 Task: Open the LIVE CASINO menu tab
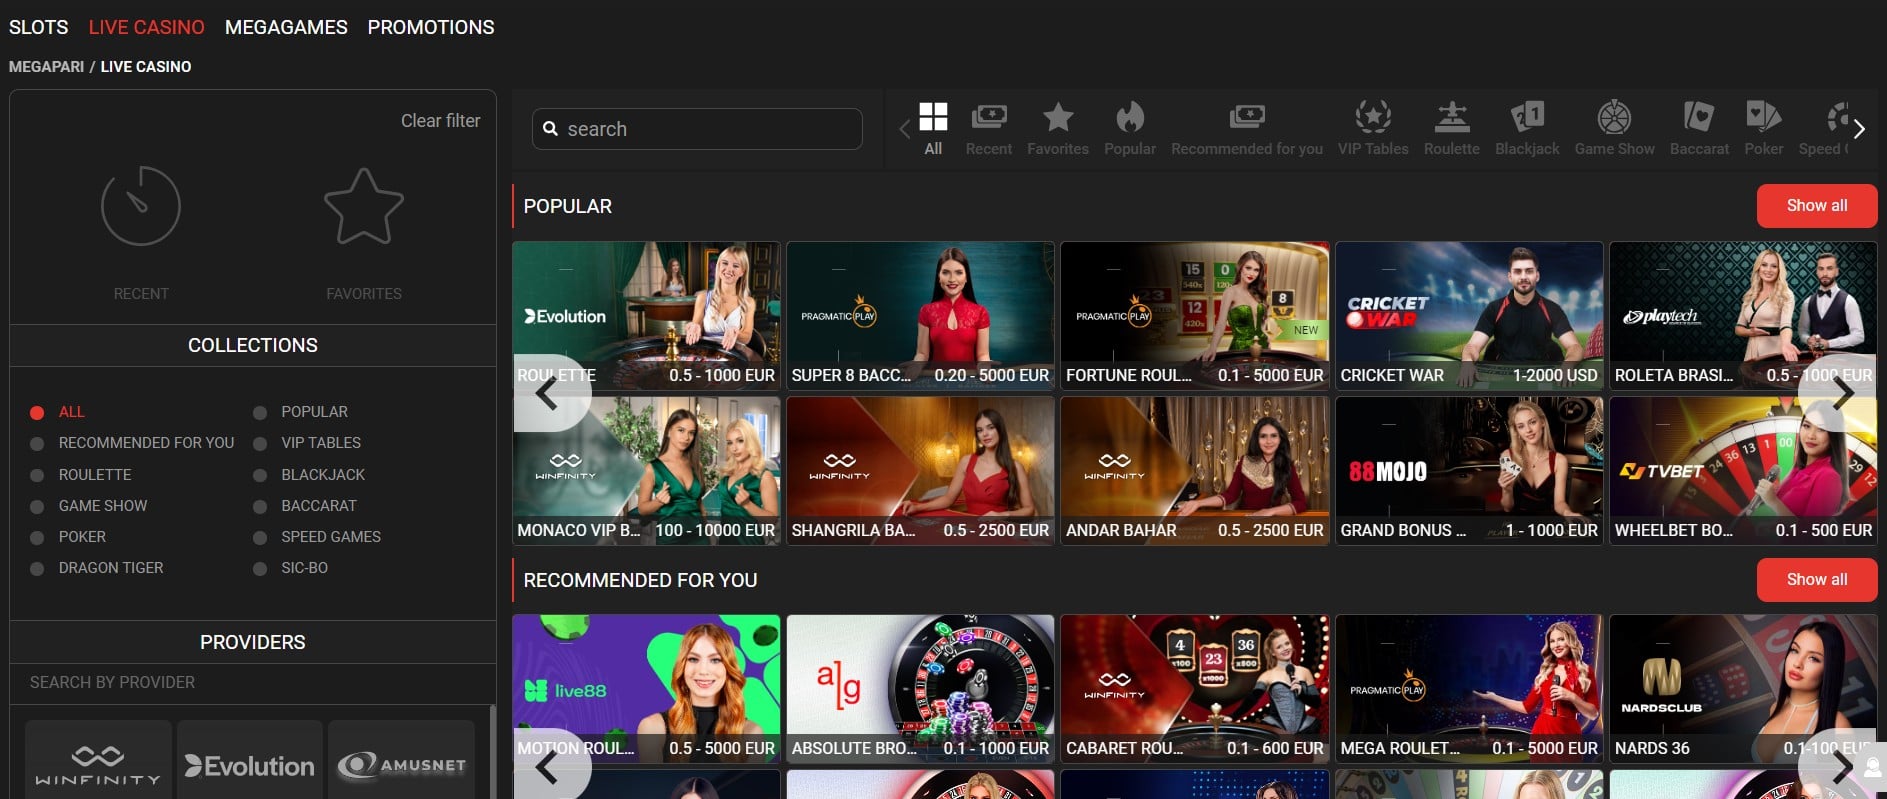146,27
